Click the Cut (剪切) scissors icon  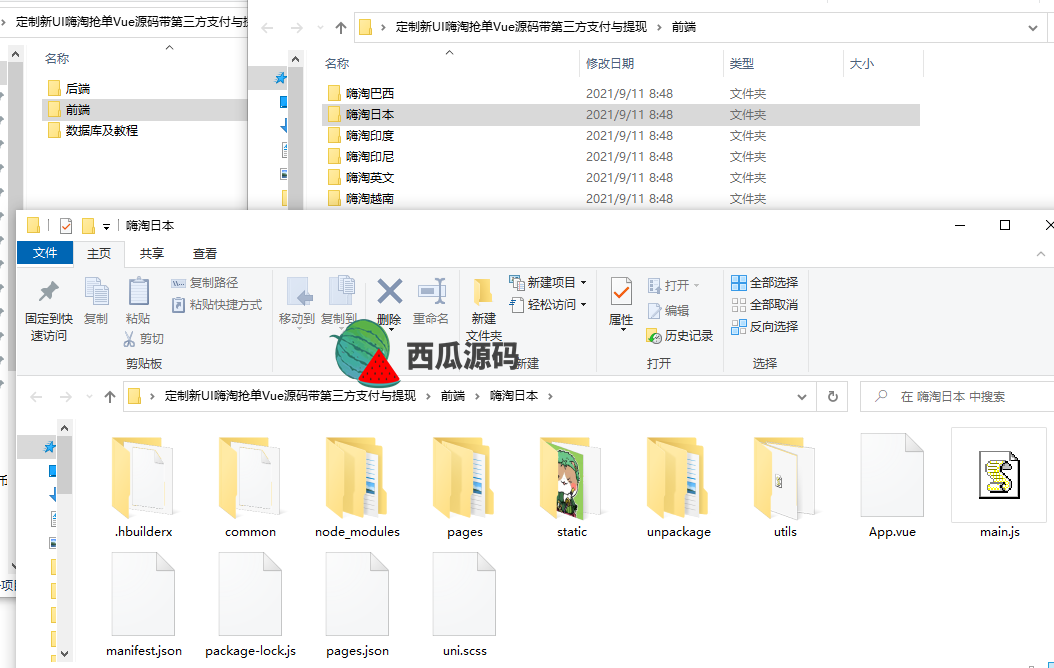coord(130,339)
